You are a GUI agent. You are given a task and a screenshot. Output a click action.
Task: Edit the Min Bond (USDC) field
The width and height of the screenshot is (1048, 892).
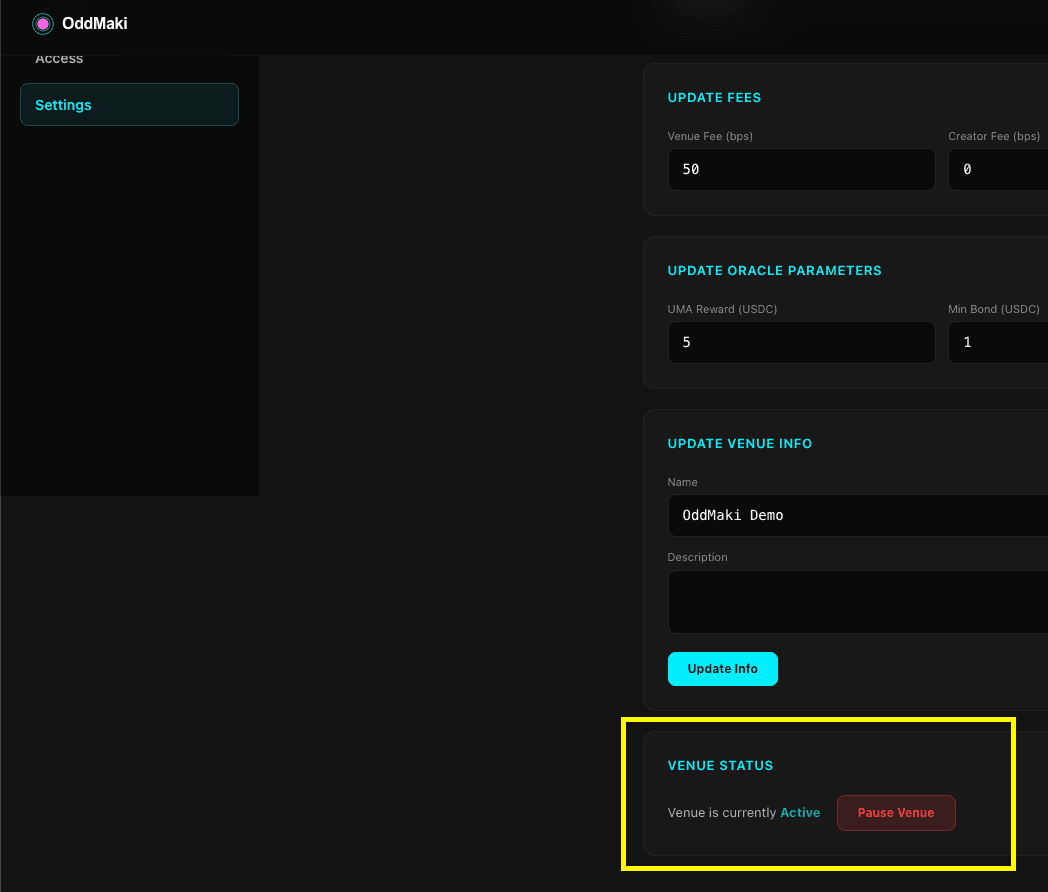coord(998,343)
